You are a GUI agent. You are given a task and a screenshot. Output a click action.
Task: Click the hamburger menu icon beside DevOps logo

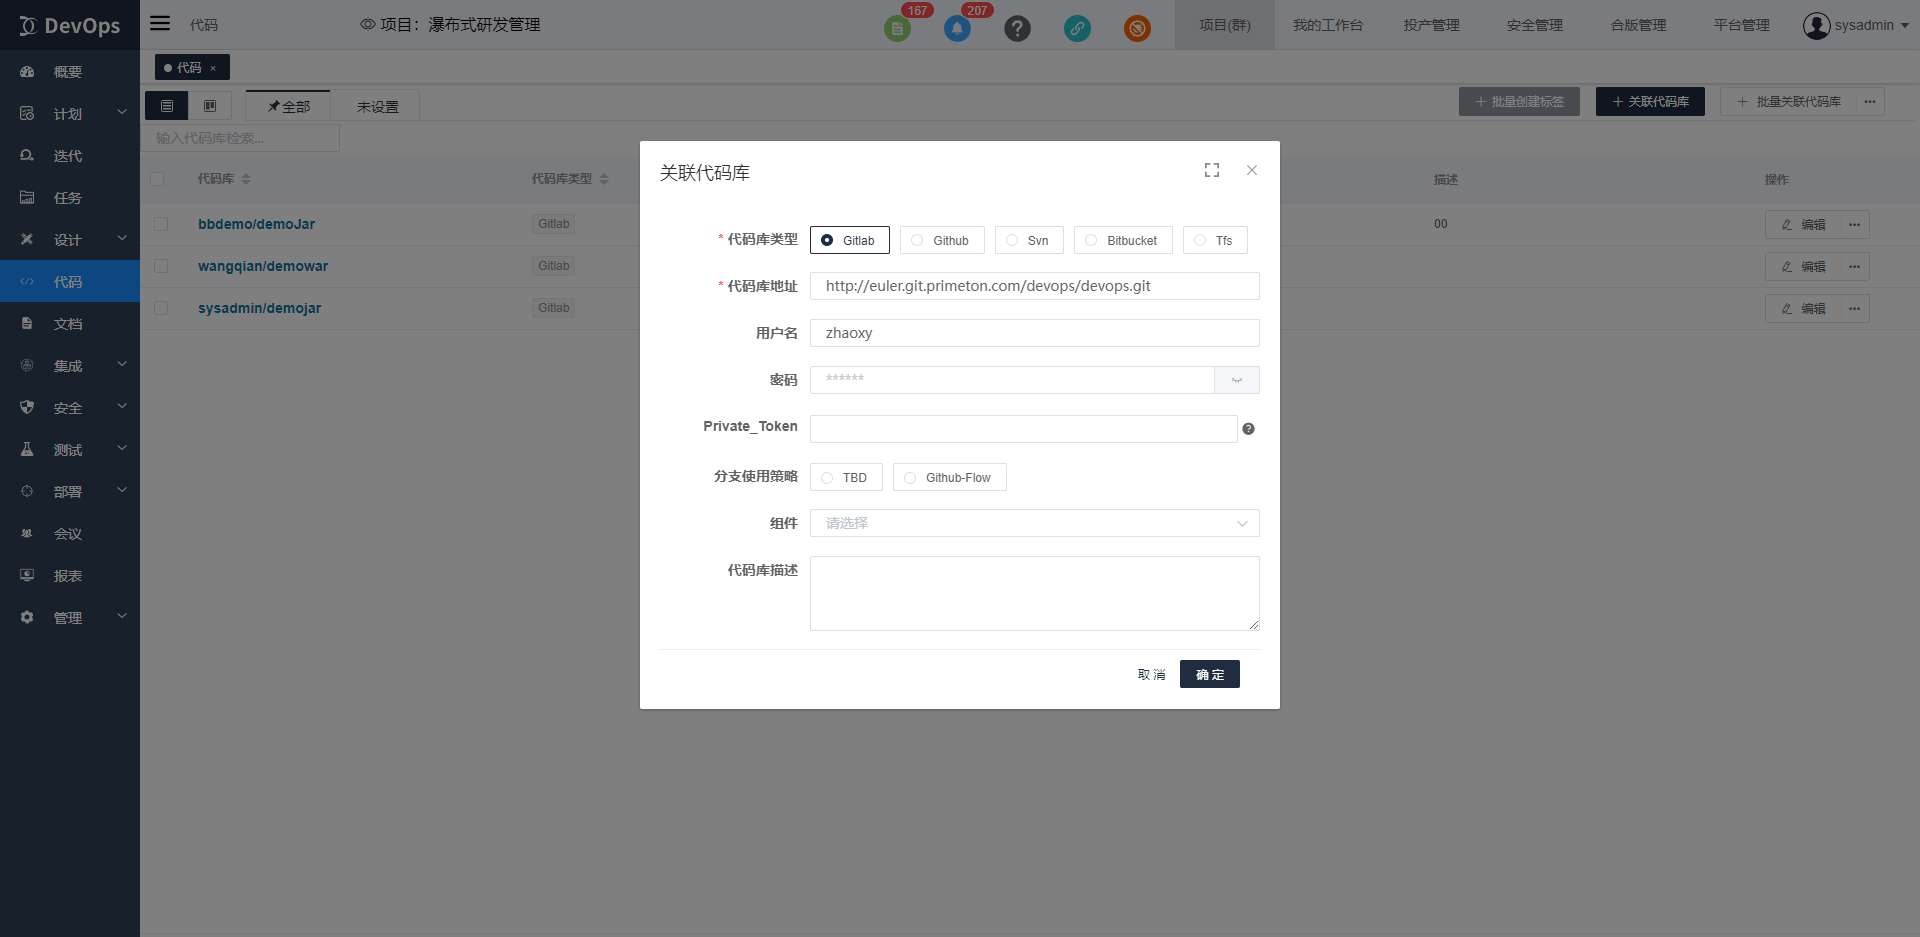(x=160, y=24)
